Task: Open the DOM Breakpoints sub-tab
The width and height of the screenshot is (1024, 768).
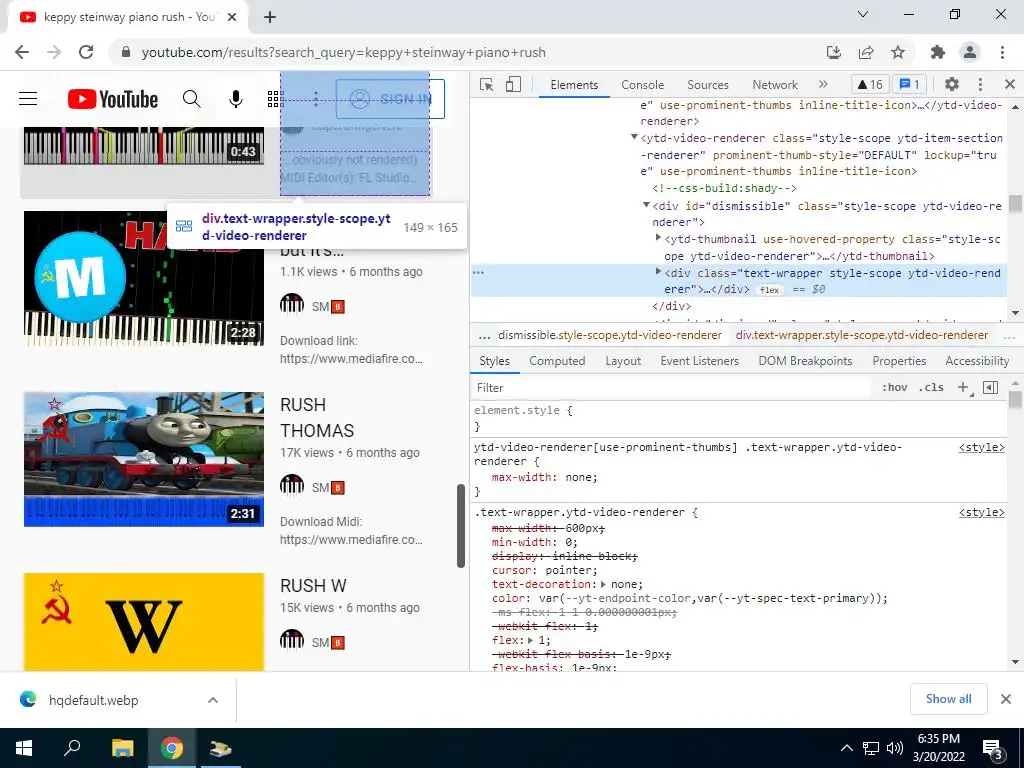Action: click(x=805, y=361)
